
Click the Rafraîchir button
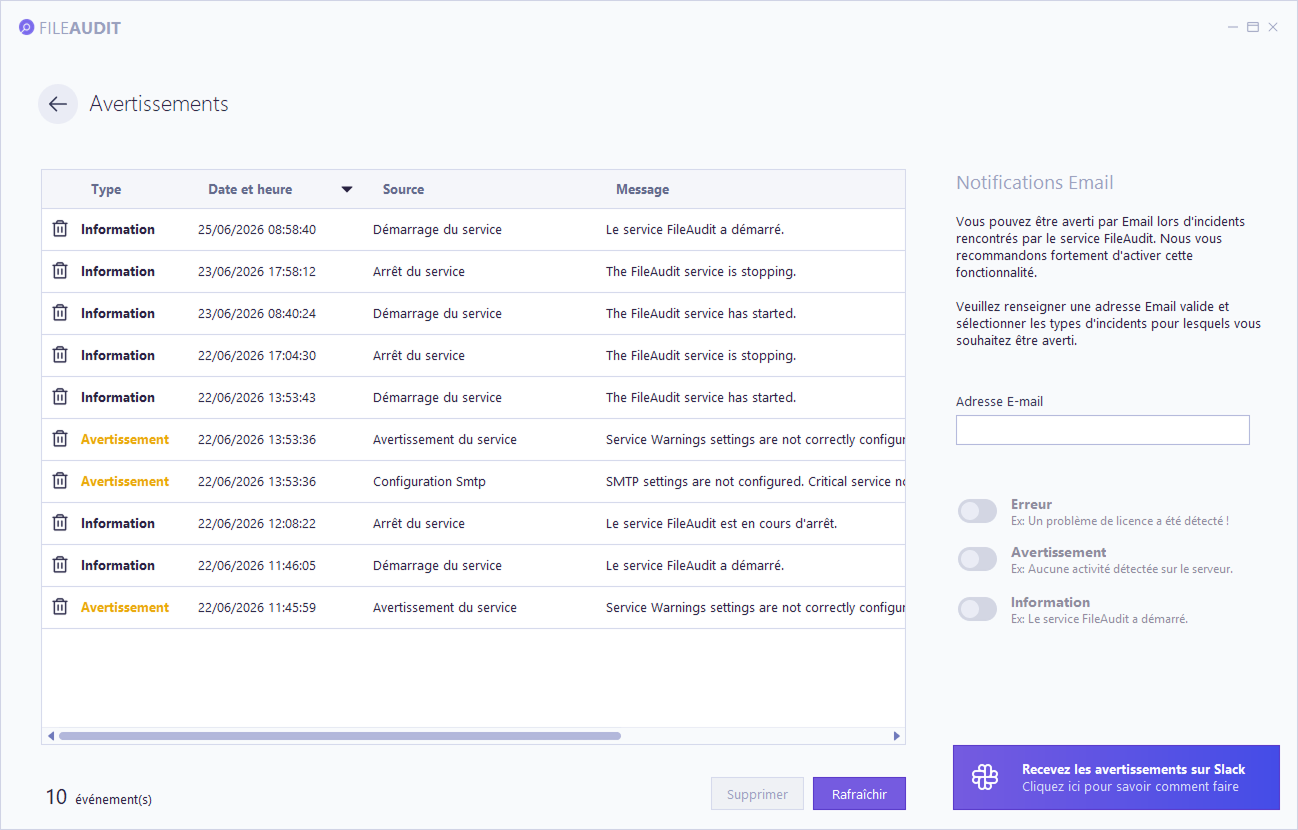[859, 794]
